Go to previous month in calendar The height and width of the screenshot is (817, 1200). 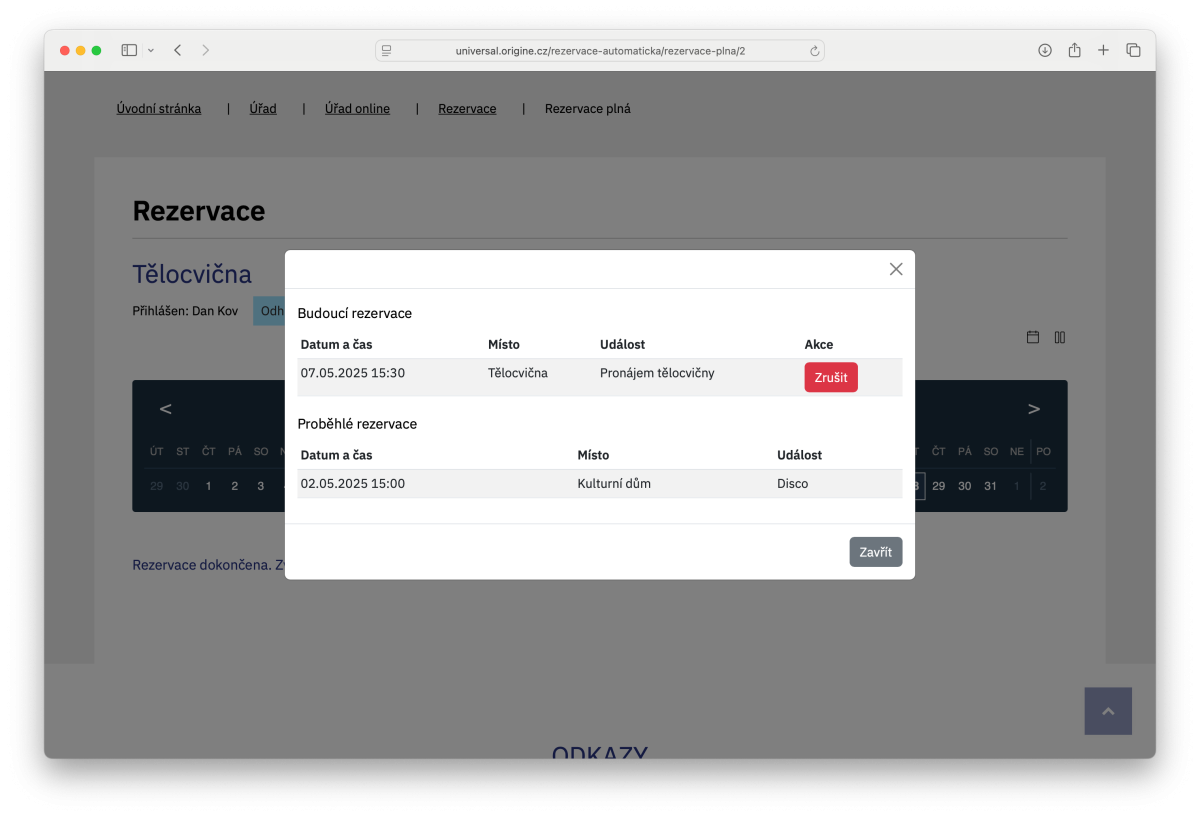pos(166,409)
